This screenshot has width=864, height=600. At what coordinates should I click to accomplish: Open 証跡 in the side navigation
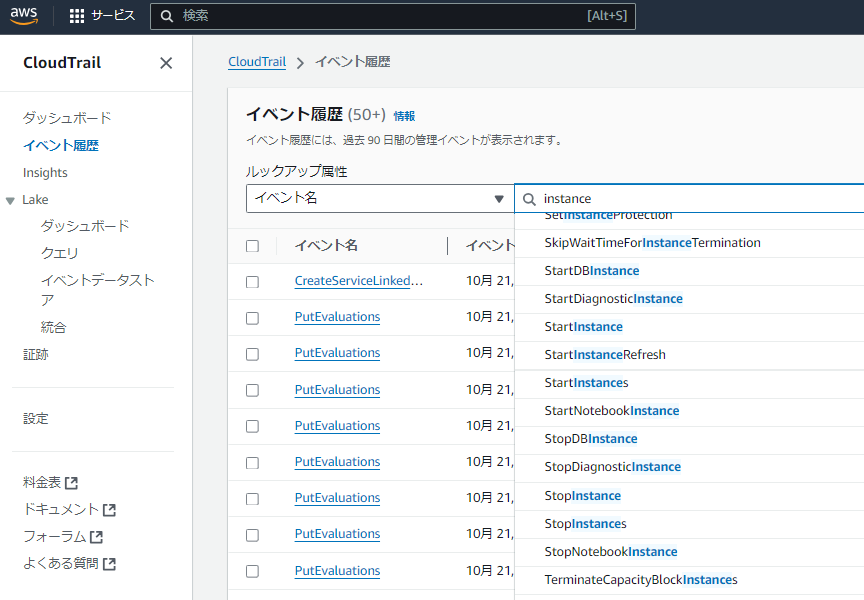[x=36, y=354]
